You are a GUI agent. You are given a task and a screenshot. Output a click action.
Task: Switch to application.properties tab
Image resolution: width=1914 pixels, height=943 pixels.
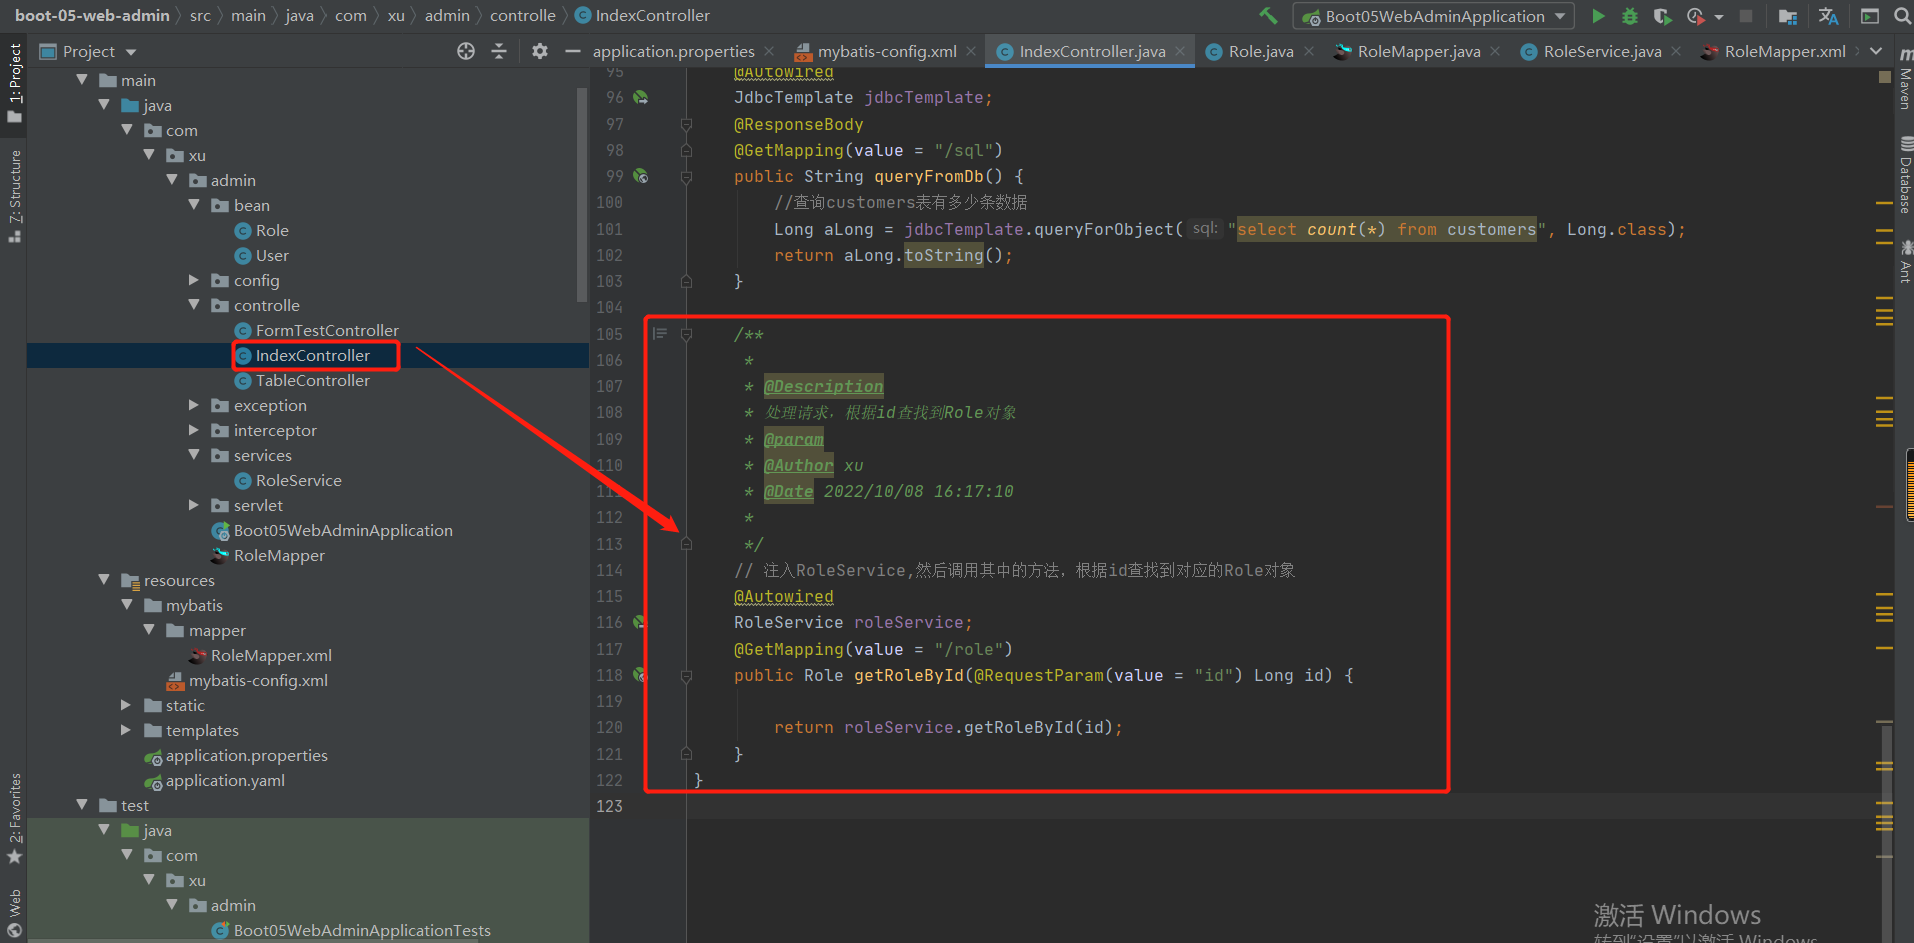[x=673, y=51]
